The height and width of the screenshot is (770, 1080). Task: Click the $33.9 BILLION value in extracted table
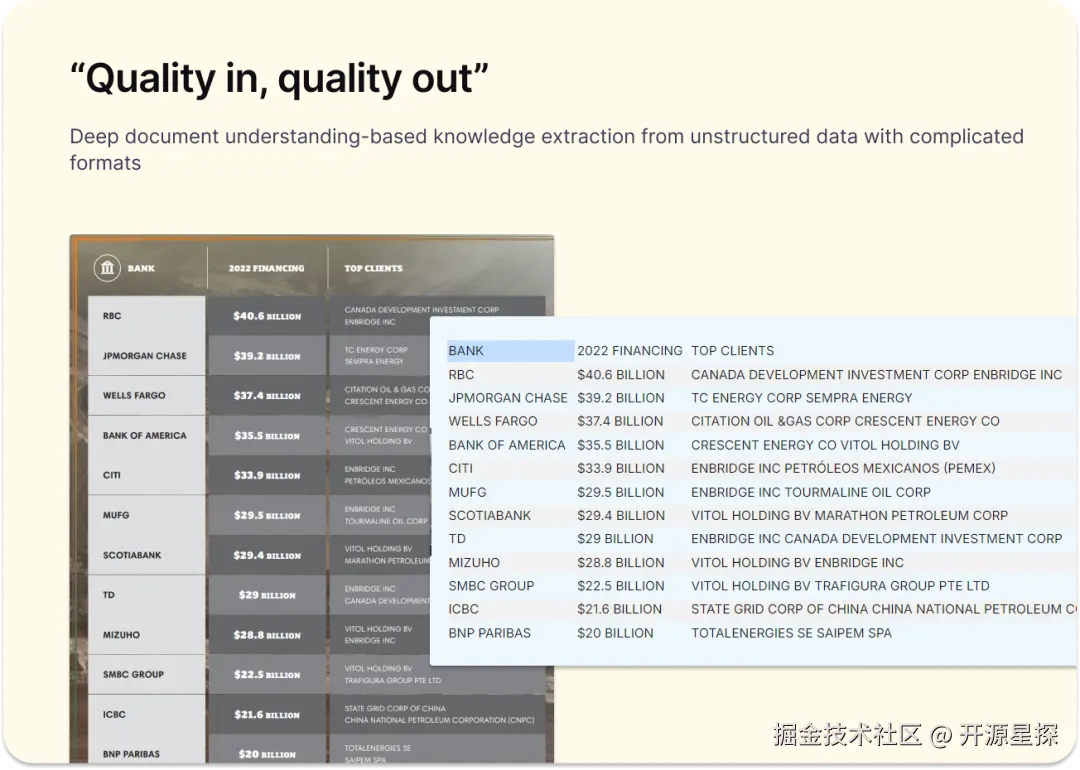pyautogui.click(x=621, y=468)
